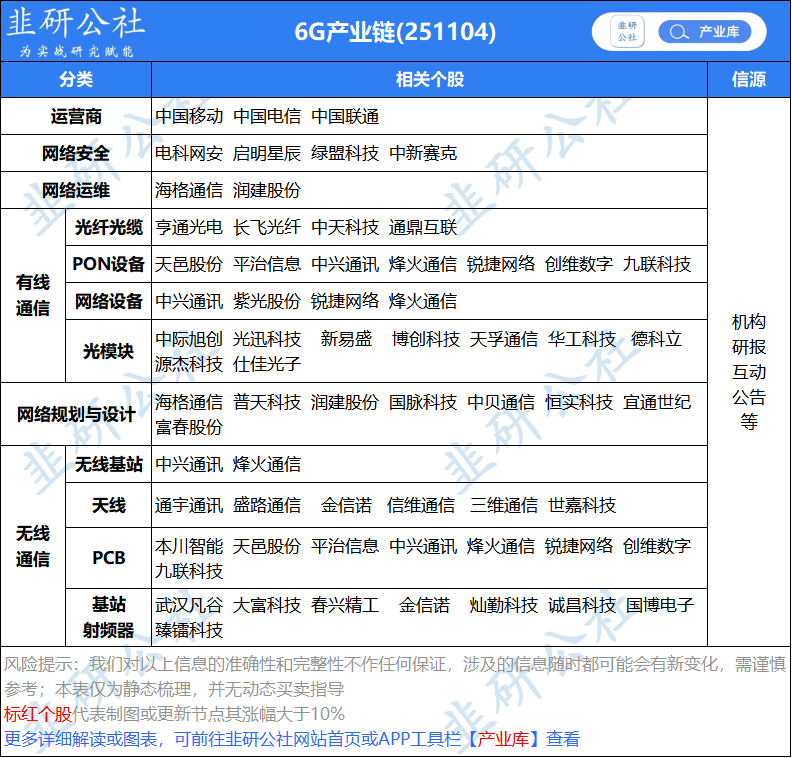Select the 运营商 category row
This screenshot has height=758, width=792.
[76, 116]
